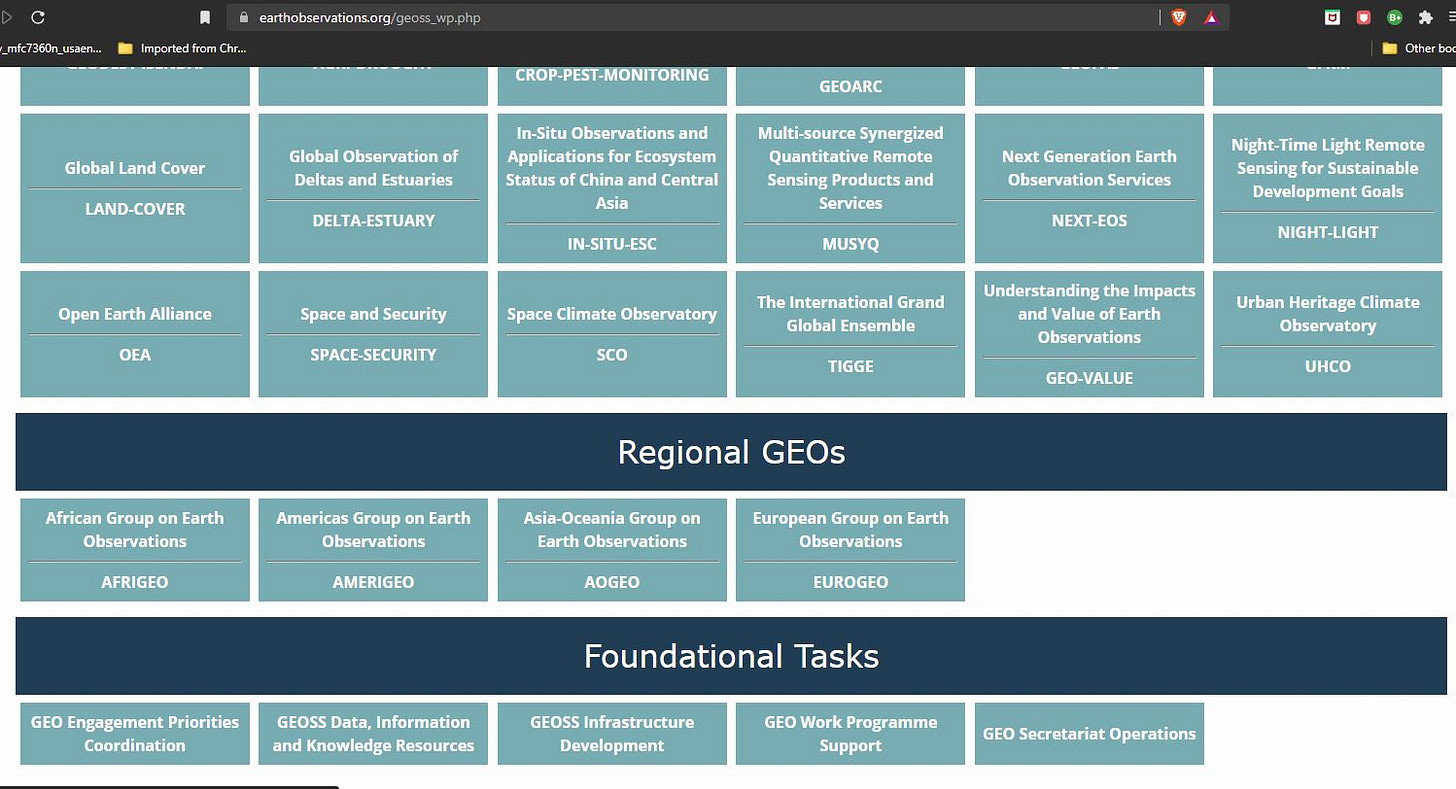The image size is (1456, 789).
Task: Open the green B+ extension icon
Action: pyautogui.click(x=1394, y=17)
